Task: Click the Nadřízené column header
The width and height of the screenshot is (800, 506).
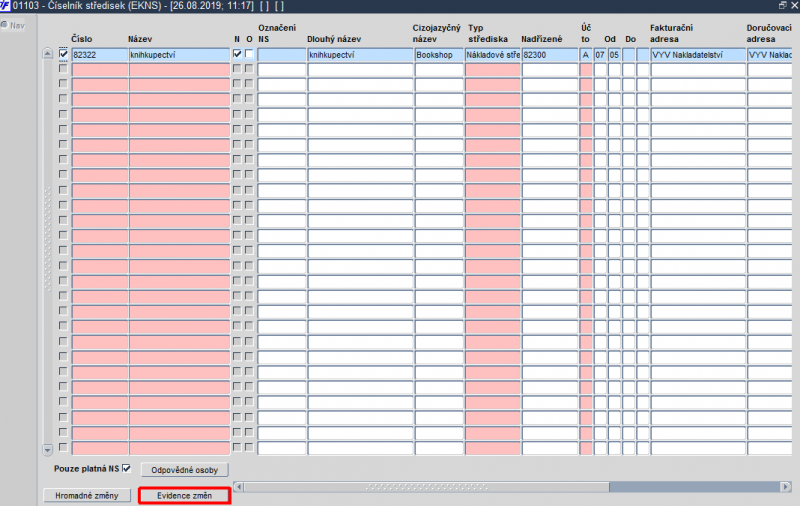Action: point(541,39)
